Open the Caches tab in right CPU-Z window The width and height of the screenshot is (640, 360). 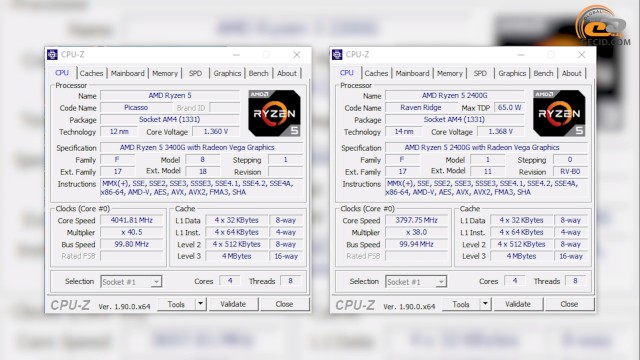point(376,73)
